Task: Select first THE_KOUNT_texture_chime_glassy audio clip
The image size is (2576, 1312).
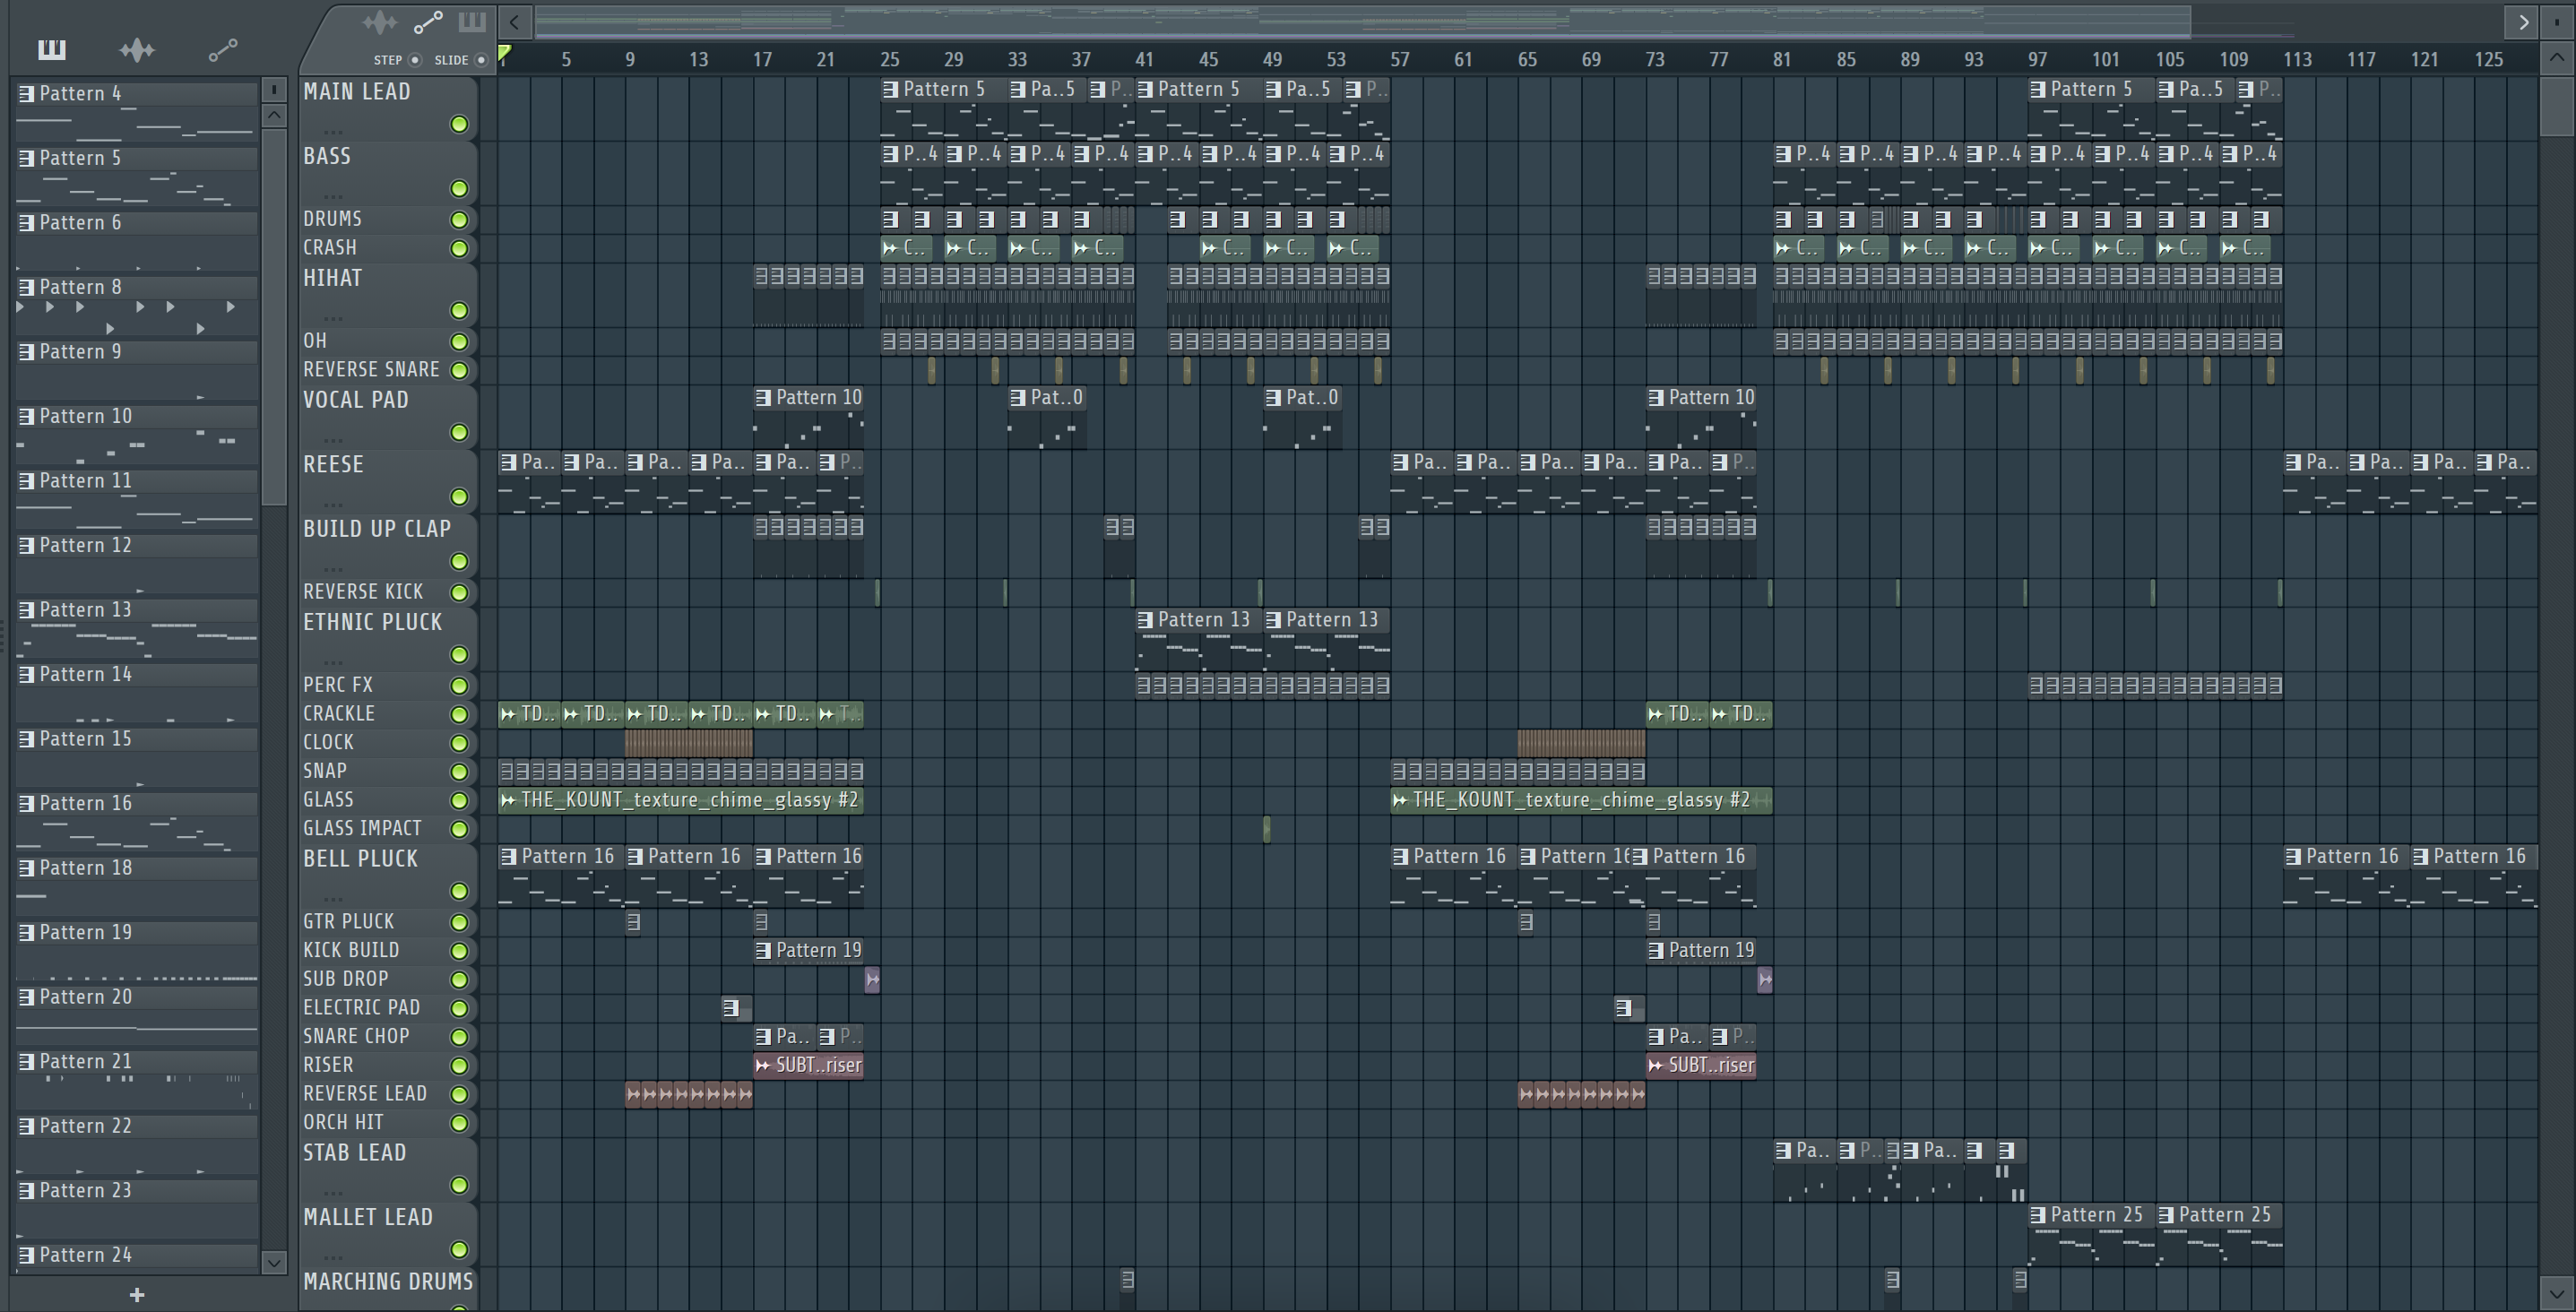Action: point(680,800)
